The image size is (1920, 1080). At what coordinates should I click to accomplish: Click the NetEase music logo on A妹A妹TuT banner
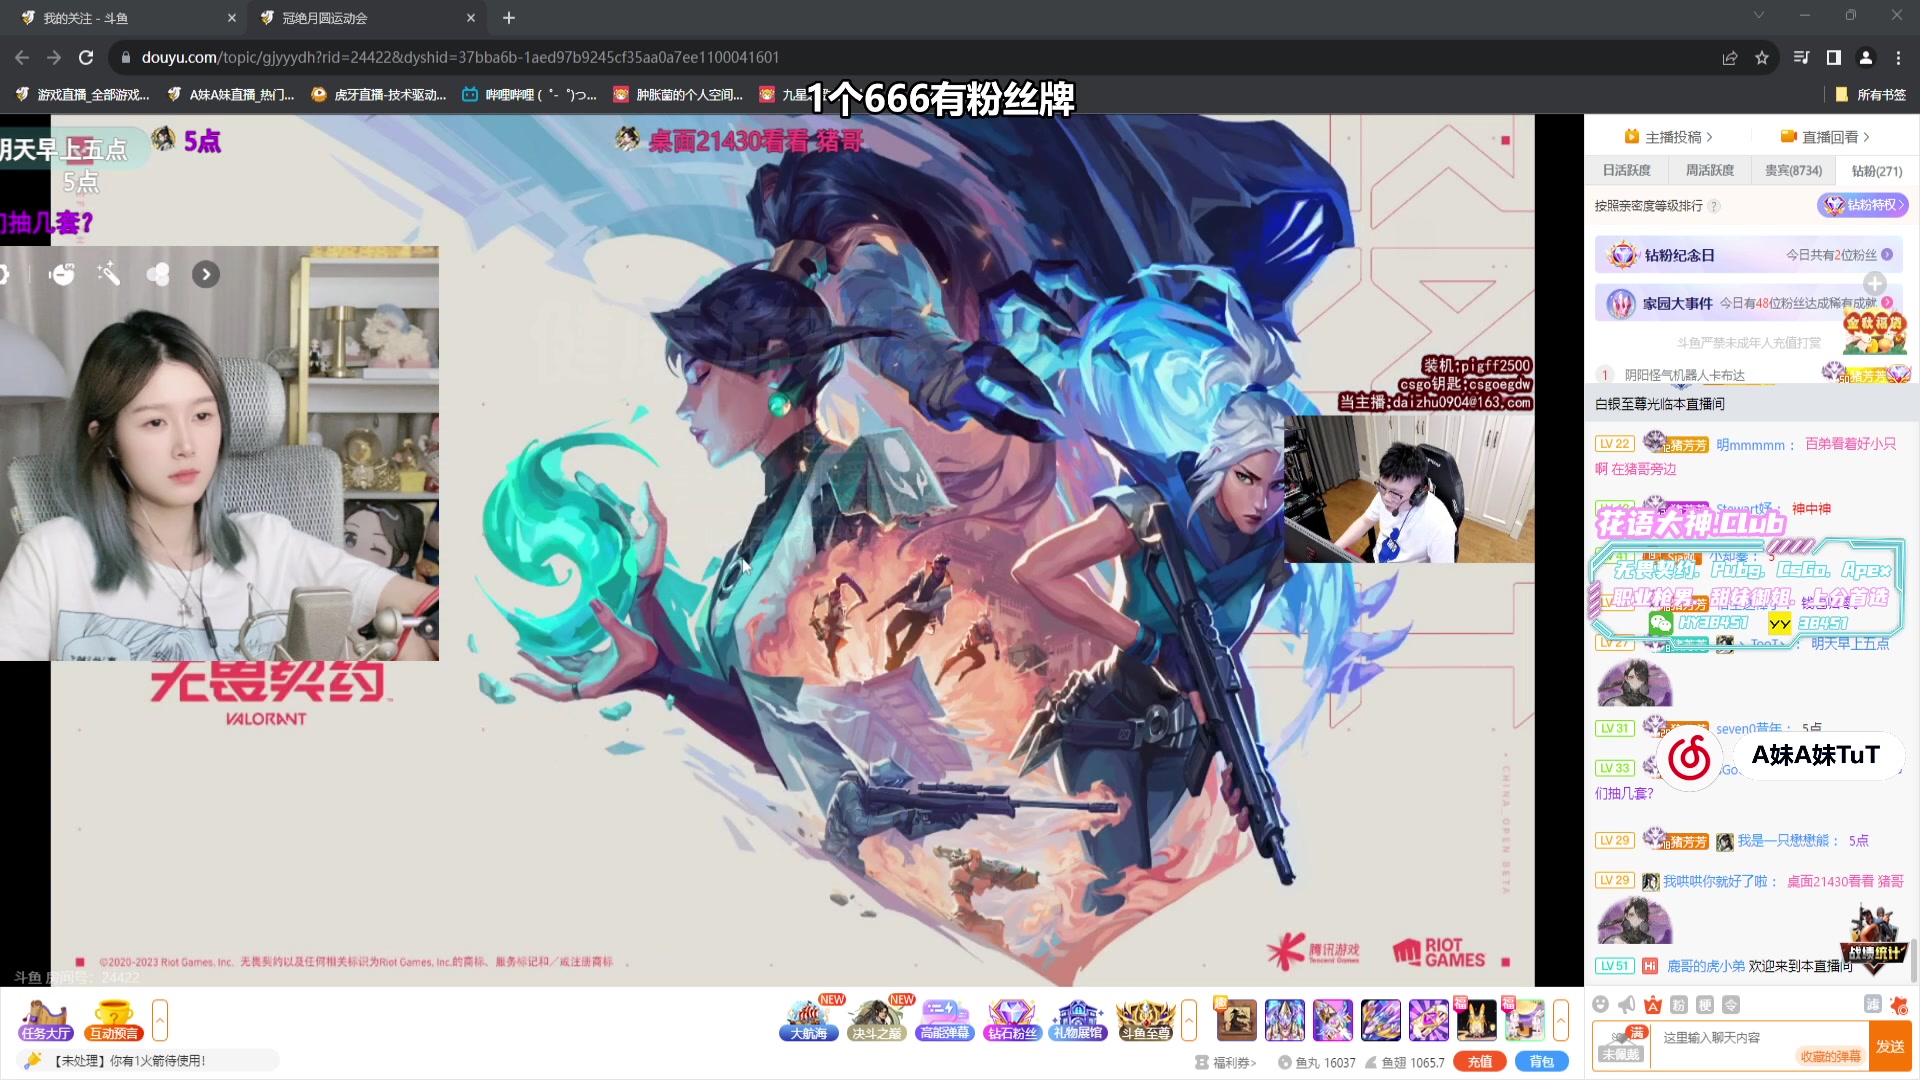click(x=1690, y=757)
